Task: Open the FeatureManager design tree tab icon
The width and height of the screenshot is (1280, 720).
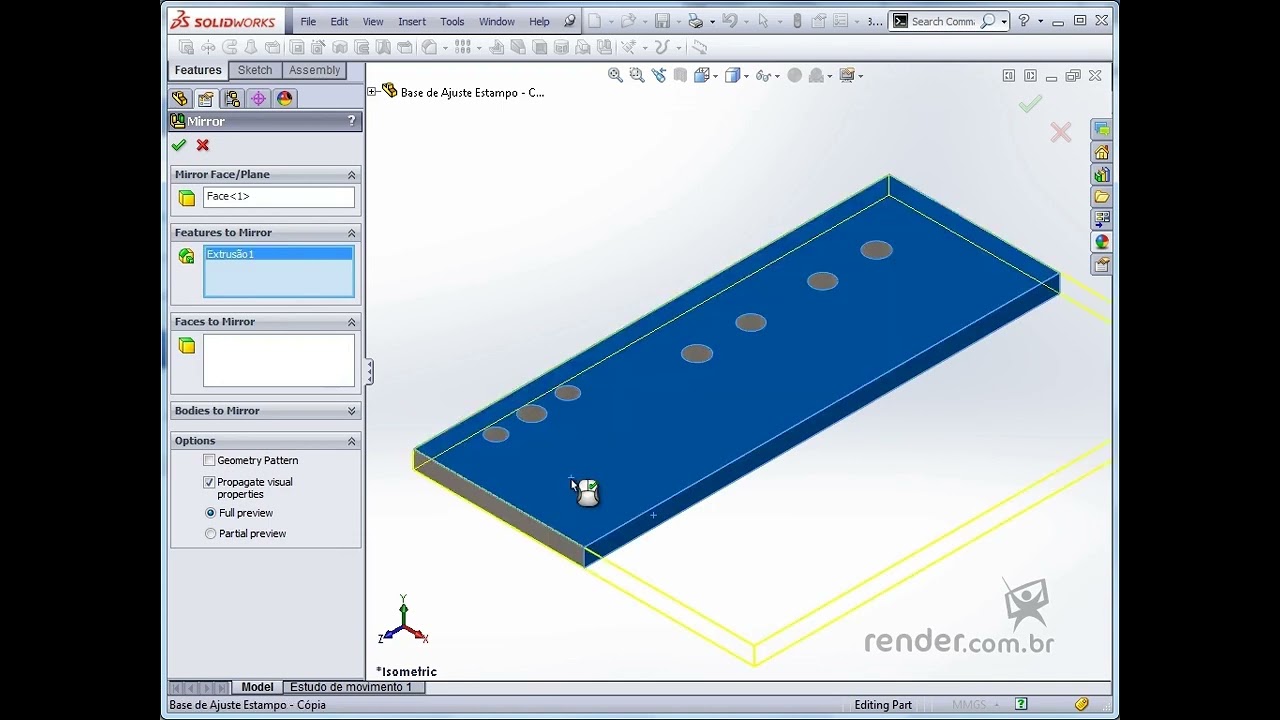Action: [179, 98]
